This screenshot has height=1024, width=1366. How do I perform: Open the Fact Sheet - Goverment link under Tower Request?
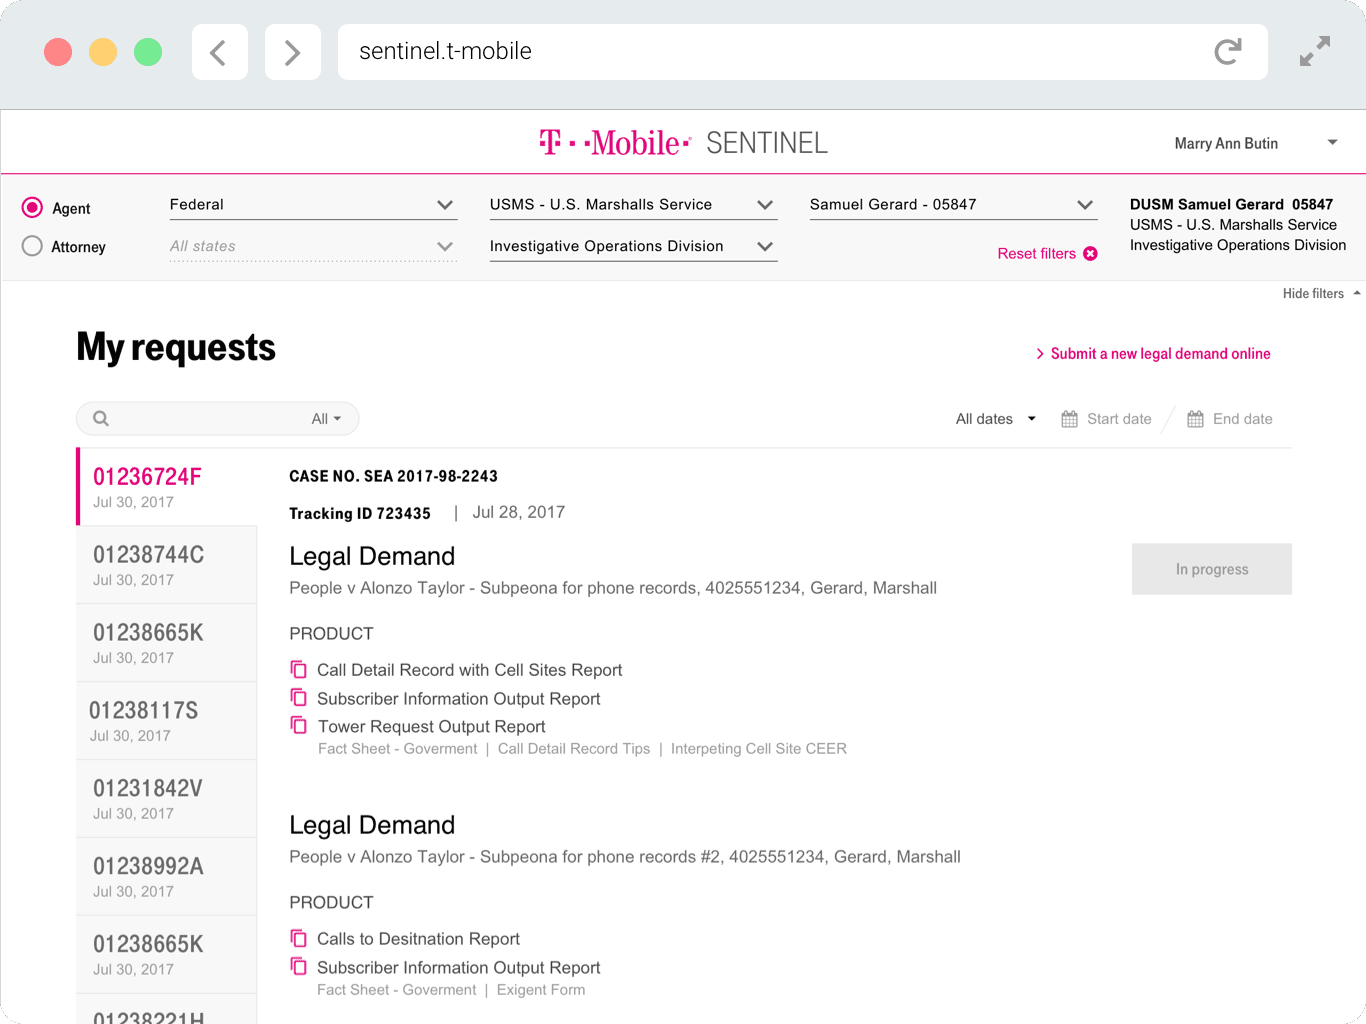point(398,749)
